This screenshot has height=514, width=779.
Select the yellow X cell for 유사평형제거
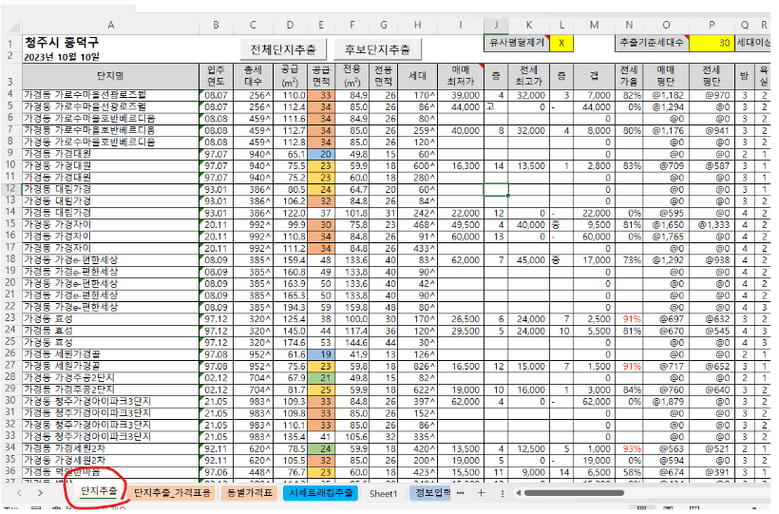(x=561, y=43)
